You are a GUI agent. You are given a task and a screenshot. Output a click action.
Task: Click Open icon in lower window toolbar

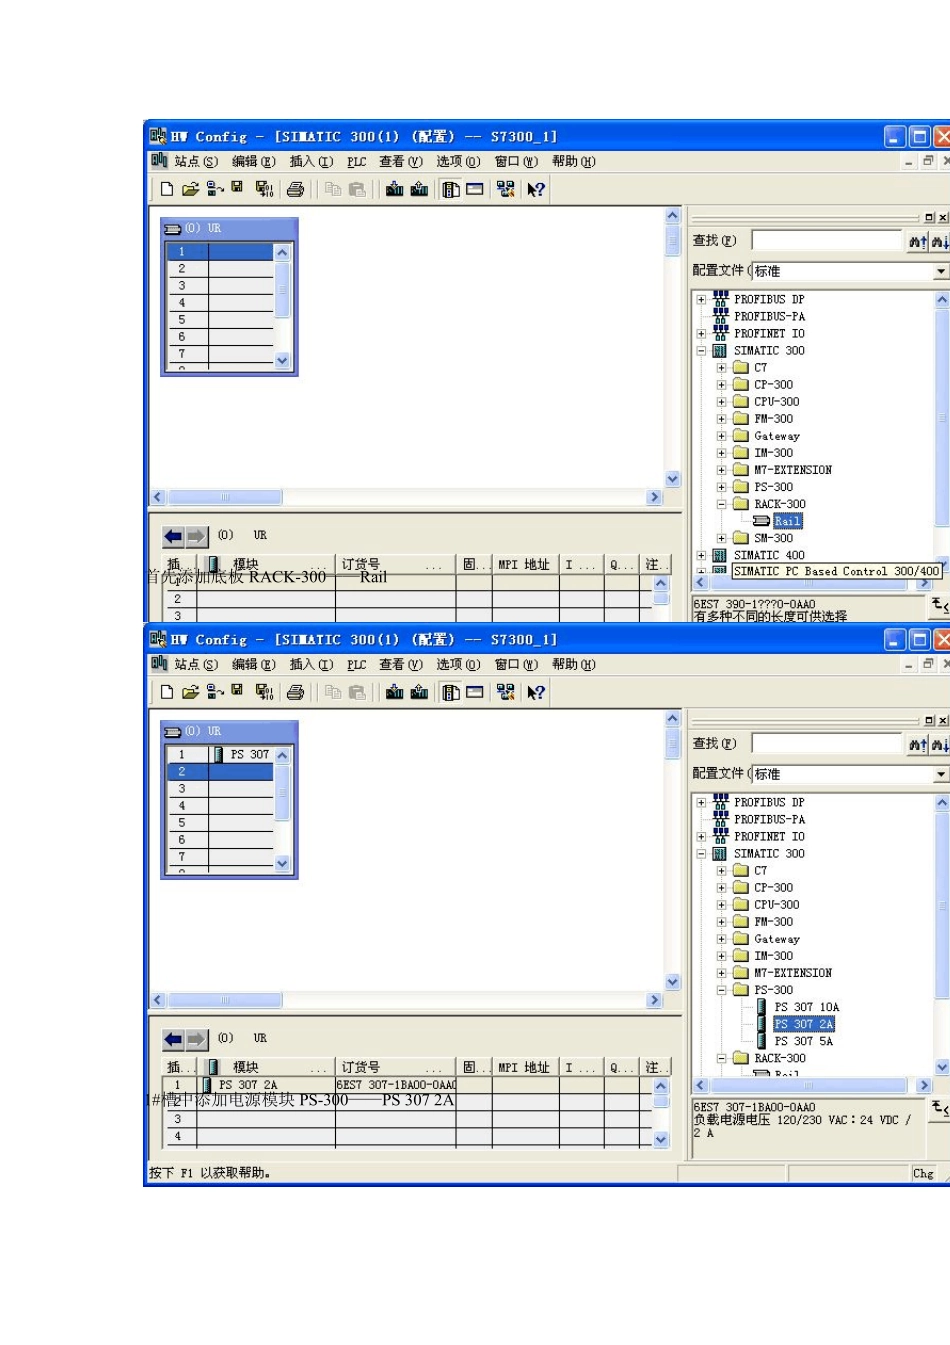190,692
